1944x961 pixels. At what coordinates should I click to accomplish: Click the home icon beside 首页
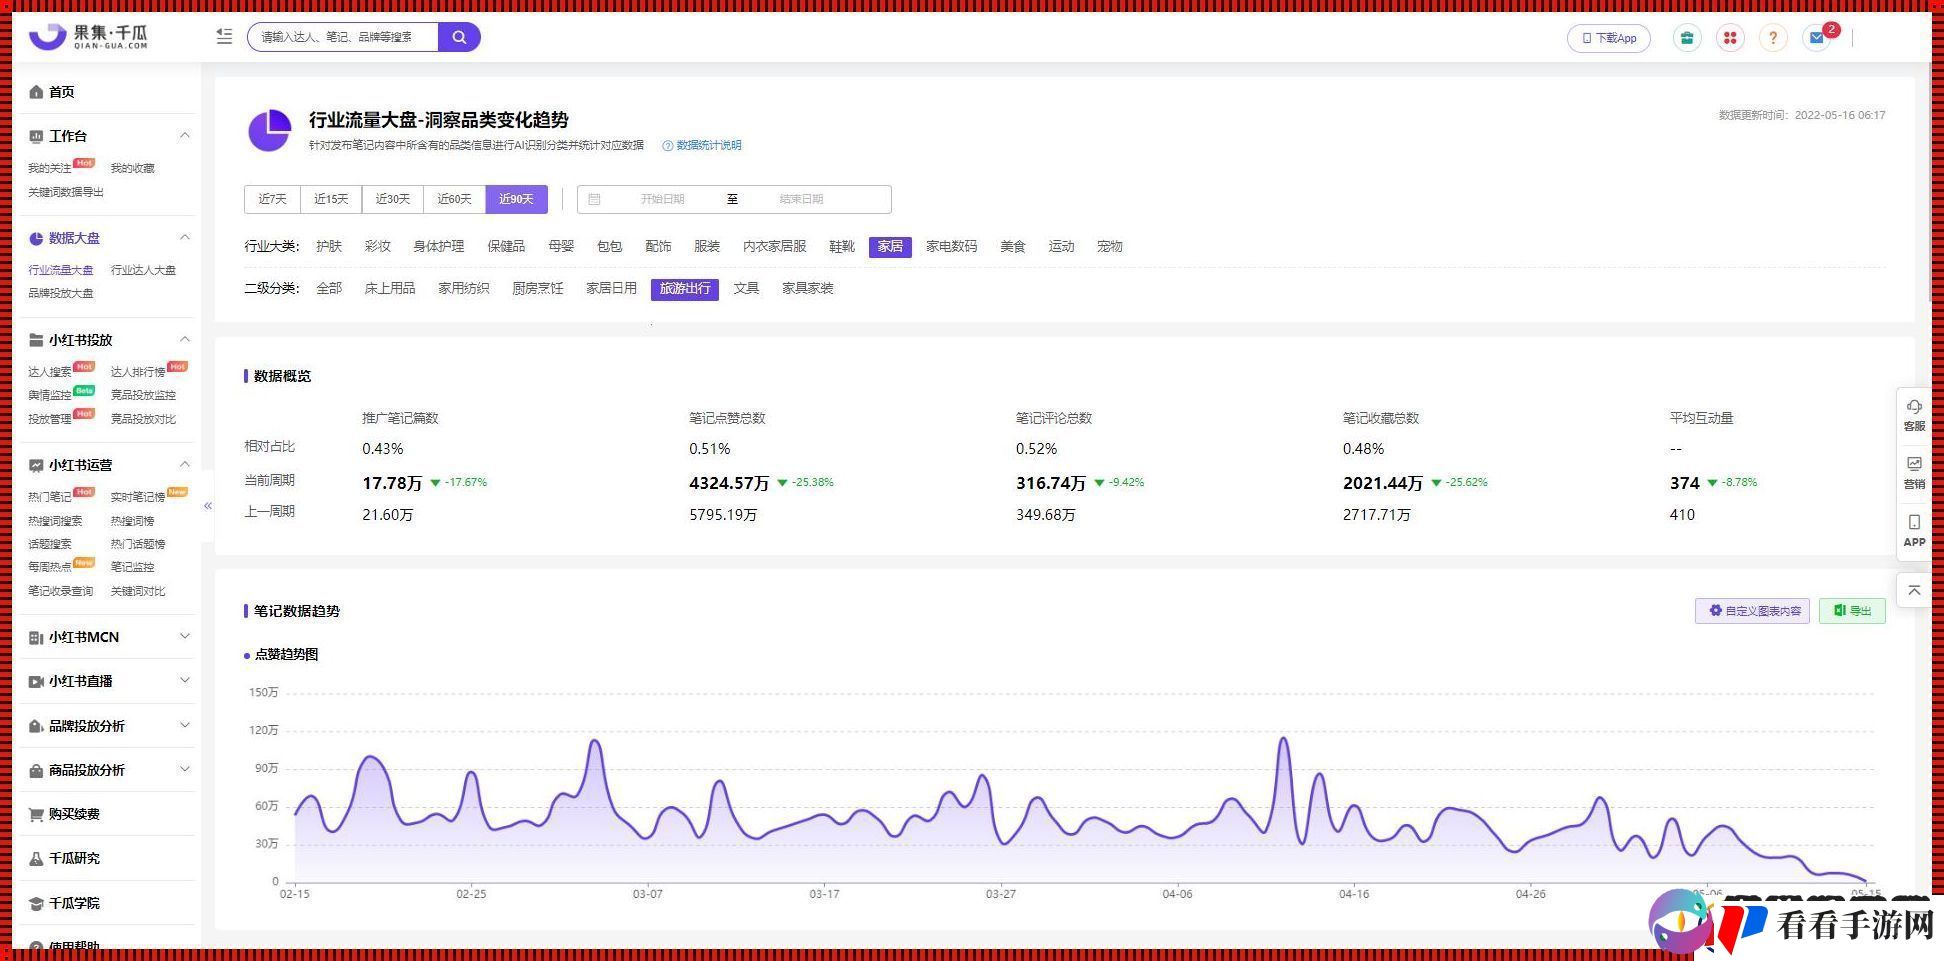pyautogui.click(x=36, y=92)
